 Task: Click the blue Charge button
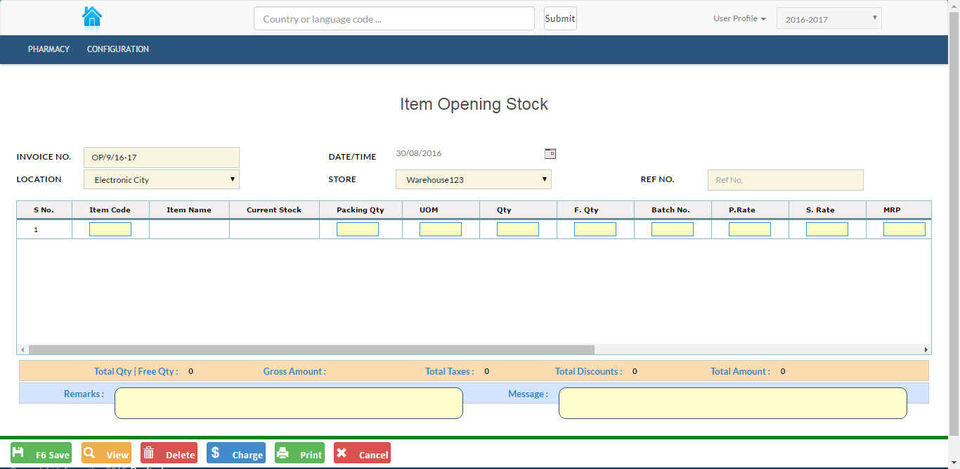236,453
